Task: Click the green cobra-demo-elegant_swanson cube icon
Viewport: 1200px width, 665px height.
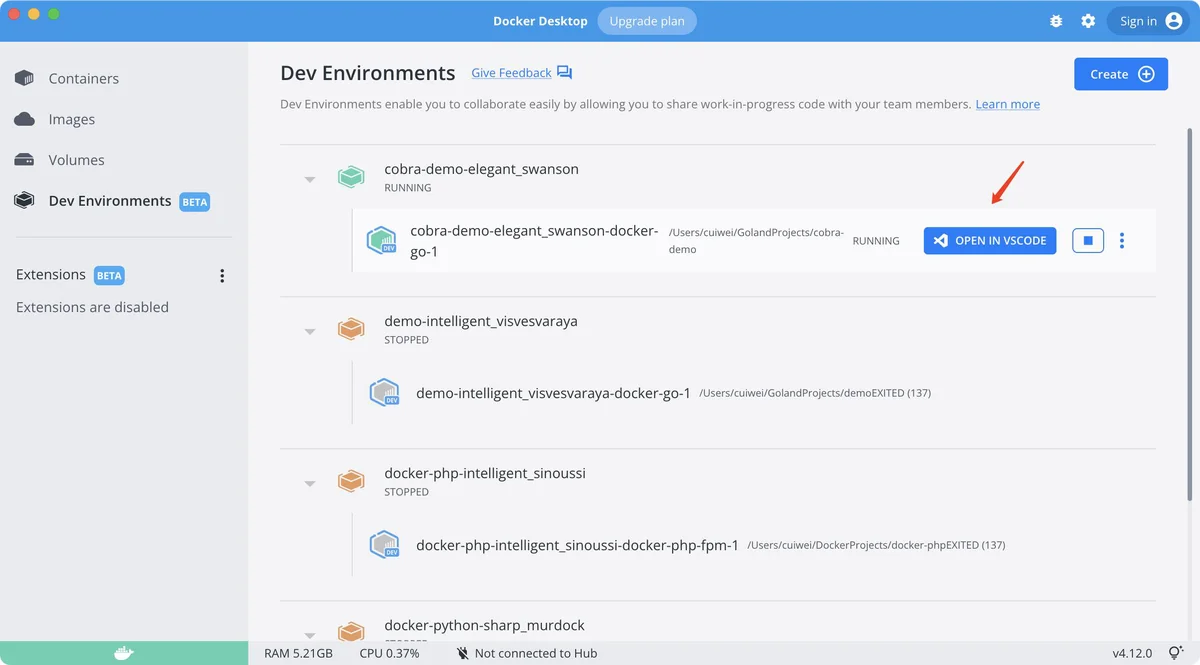Action: pyautogui.click(x=351, y=177)
